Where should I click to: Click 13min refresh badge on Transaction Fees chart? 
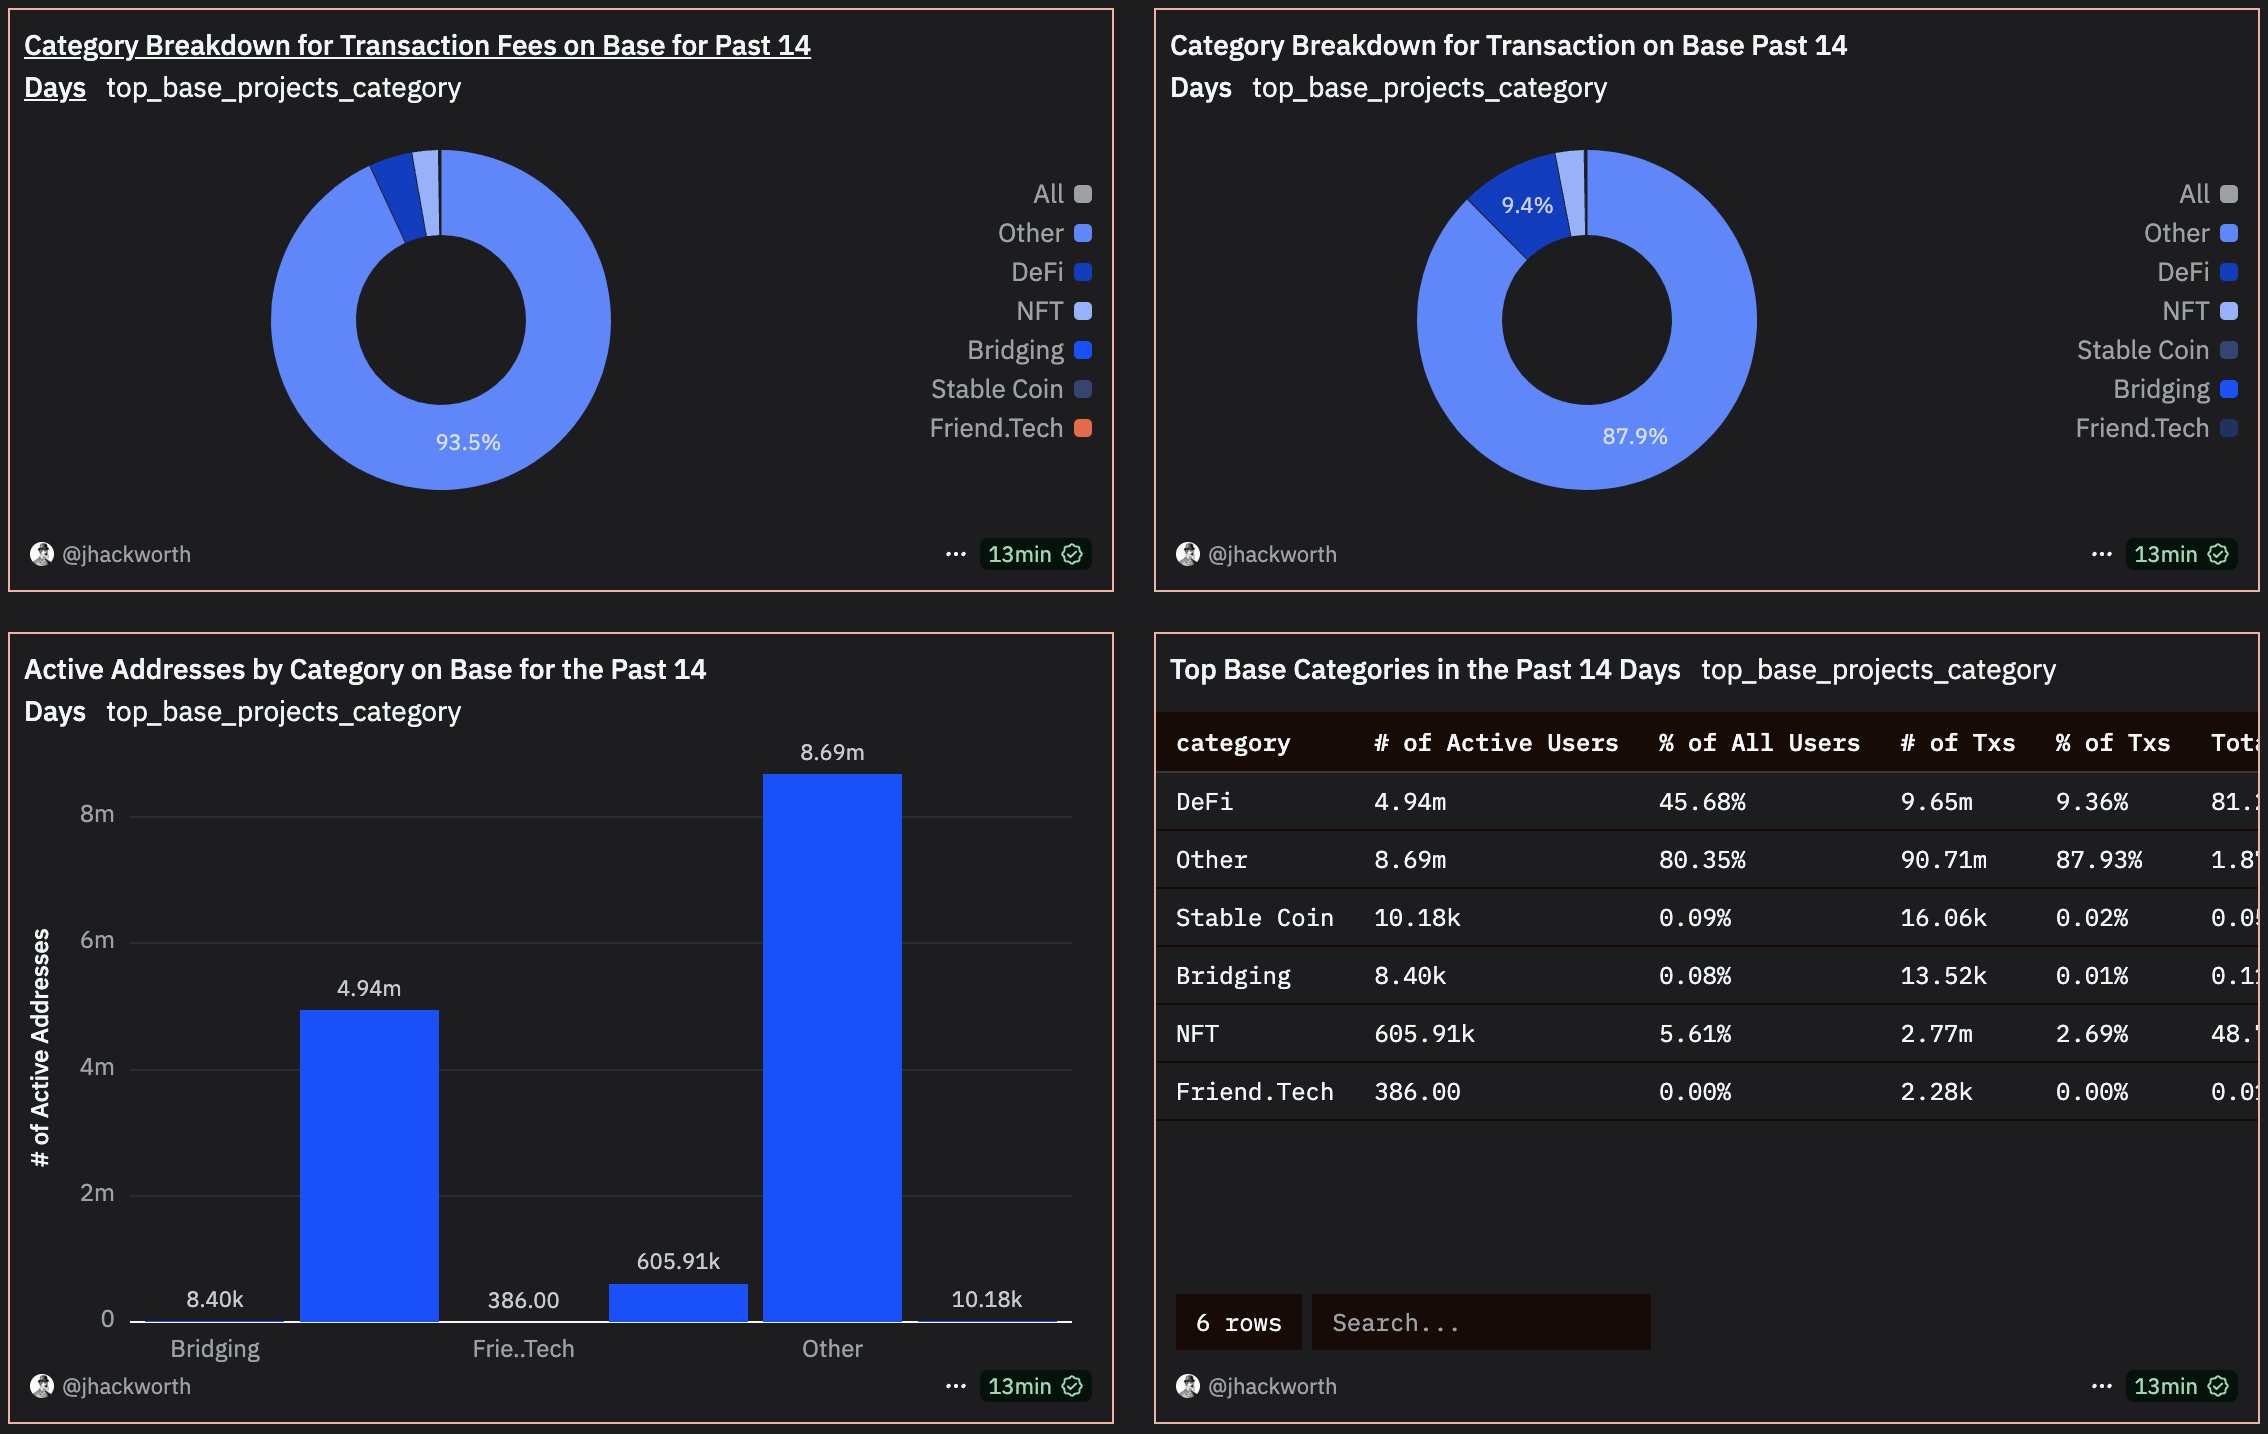pos(1034,554)
